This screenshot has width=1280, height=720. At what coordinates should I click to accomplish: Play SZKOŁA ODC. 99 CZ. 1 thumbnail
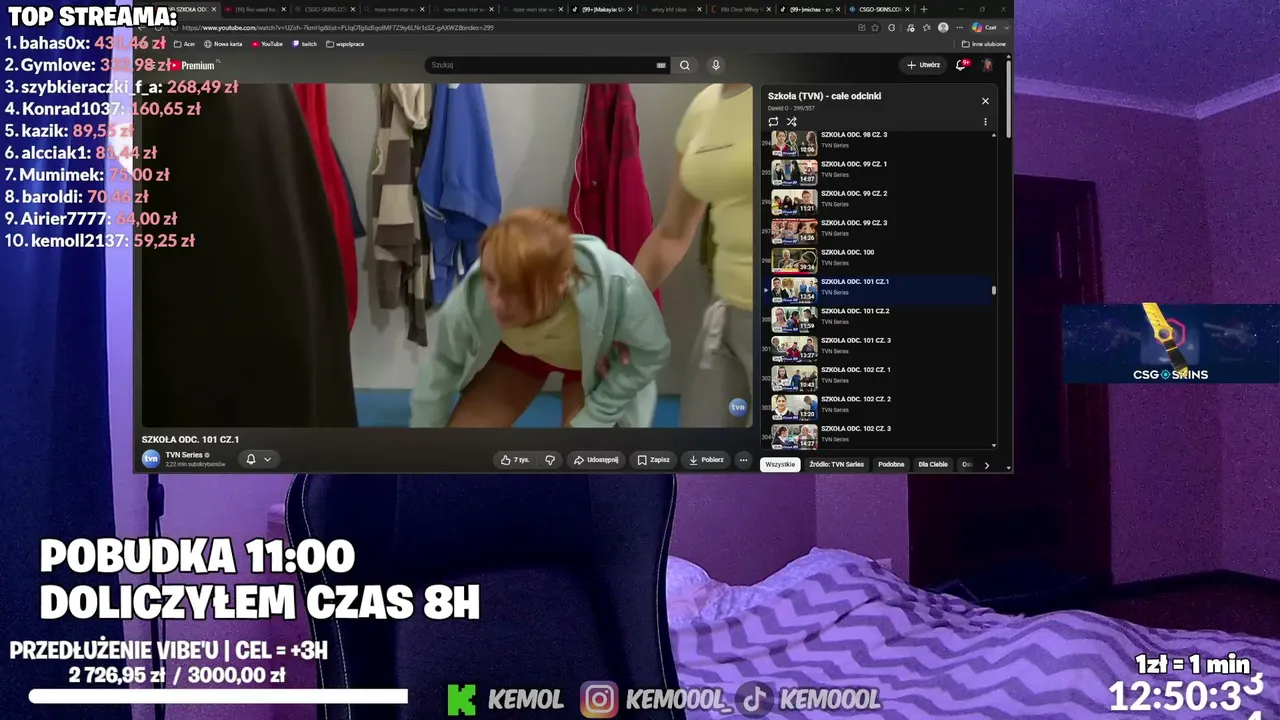[x=794, y=173]
